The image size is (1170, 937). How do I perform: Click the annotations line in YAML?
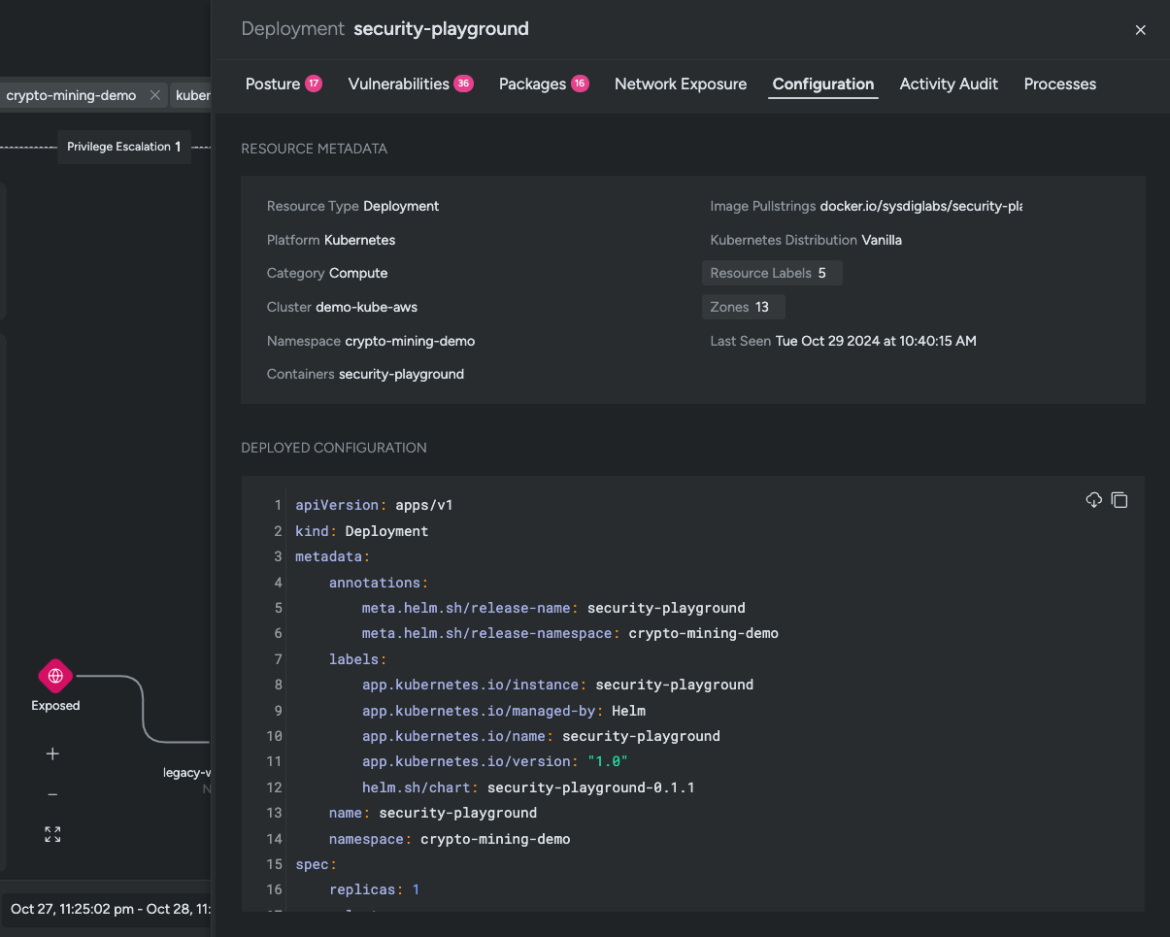tap(378, 583)
